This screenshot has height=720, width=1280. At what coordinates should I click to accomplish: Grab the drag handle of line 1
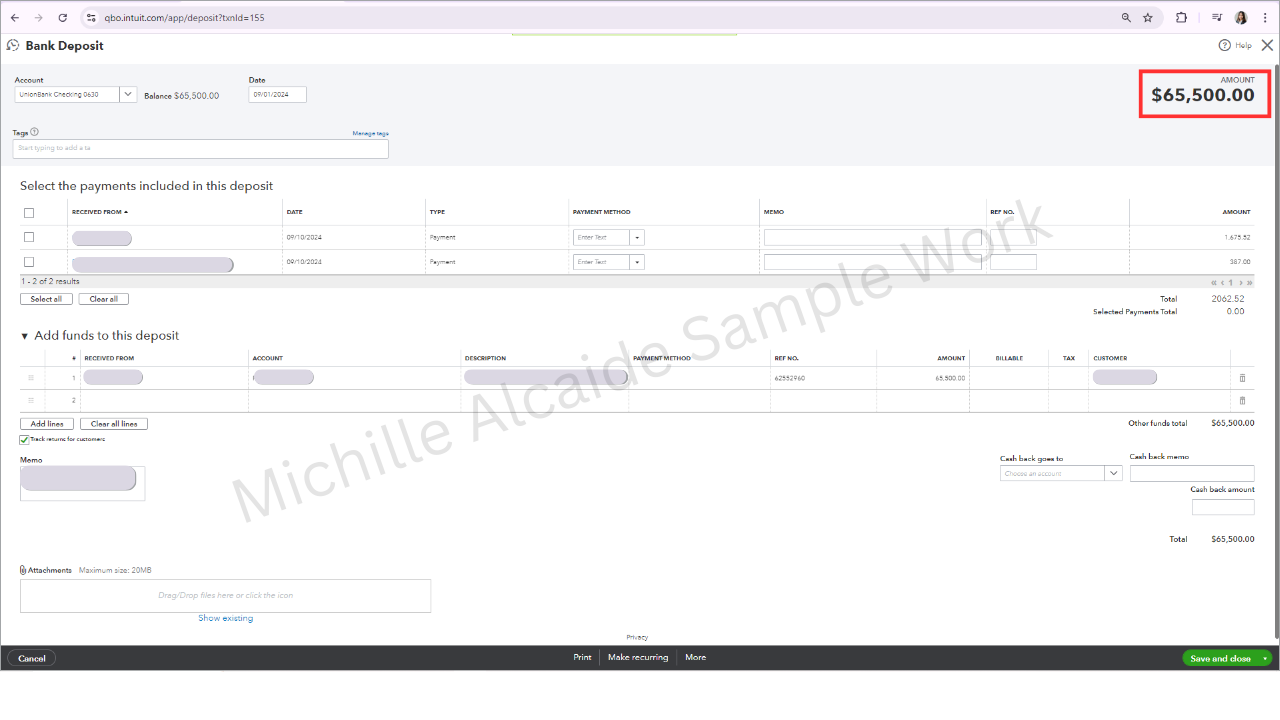(x=30, y=378)
